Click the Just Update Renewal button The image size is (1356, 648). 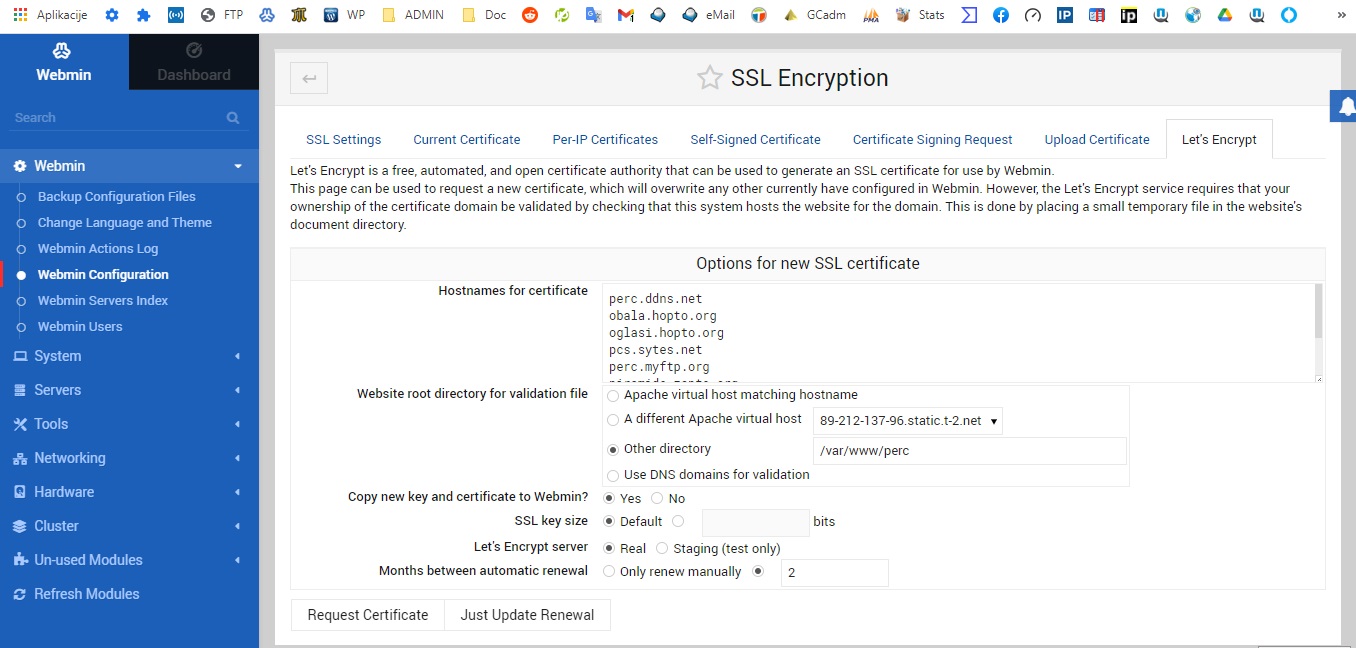527,615
